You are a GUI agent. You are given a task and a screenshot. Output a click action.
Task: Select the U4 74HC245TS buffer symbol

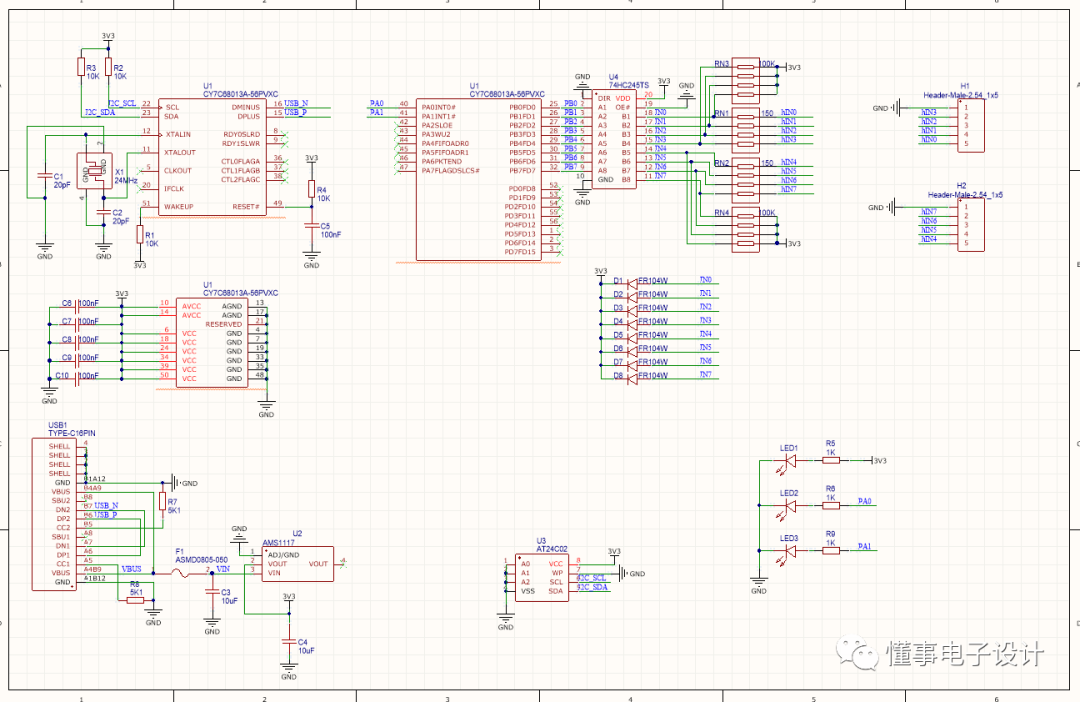[615, 135]
